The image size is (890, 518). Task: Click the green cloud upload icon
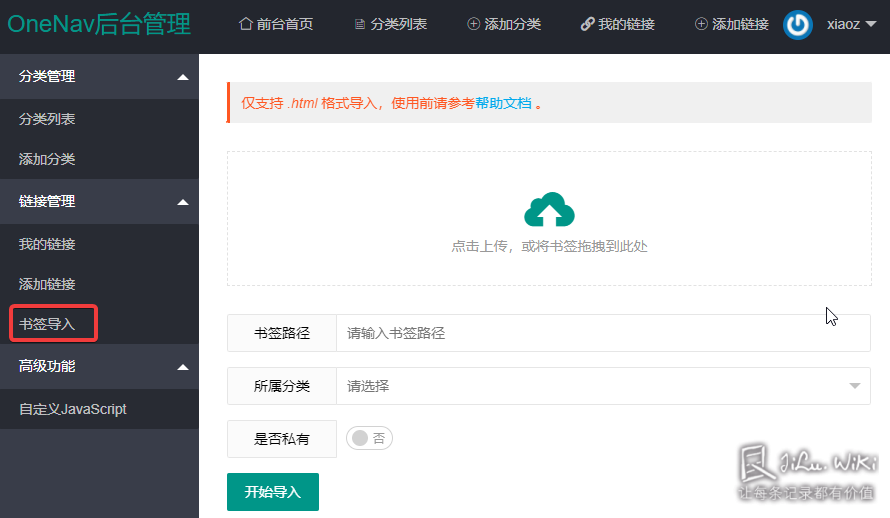click(549, 209)
